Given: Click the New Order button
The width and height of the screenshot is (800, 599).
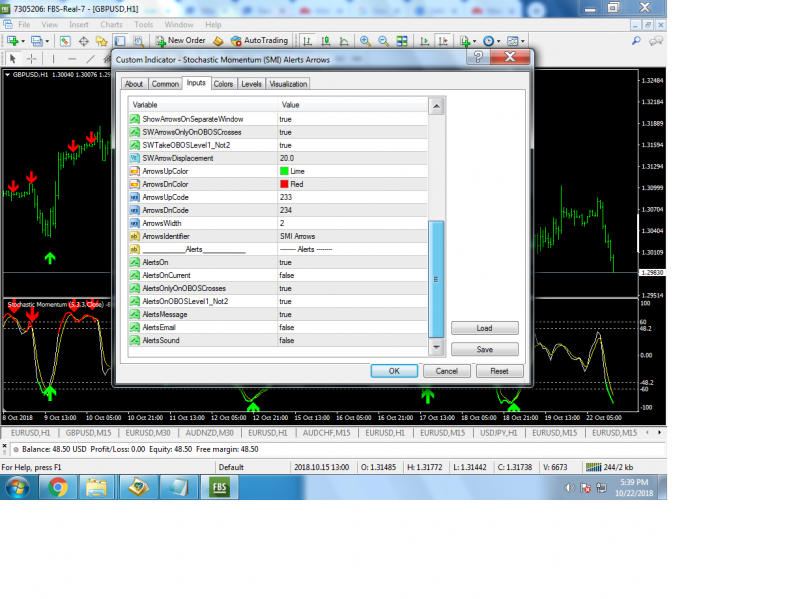Looking at the screenshot, I should pyautogui.click(x=180, y=41).
